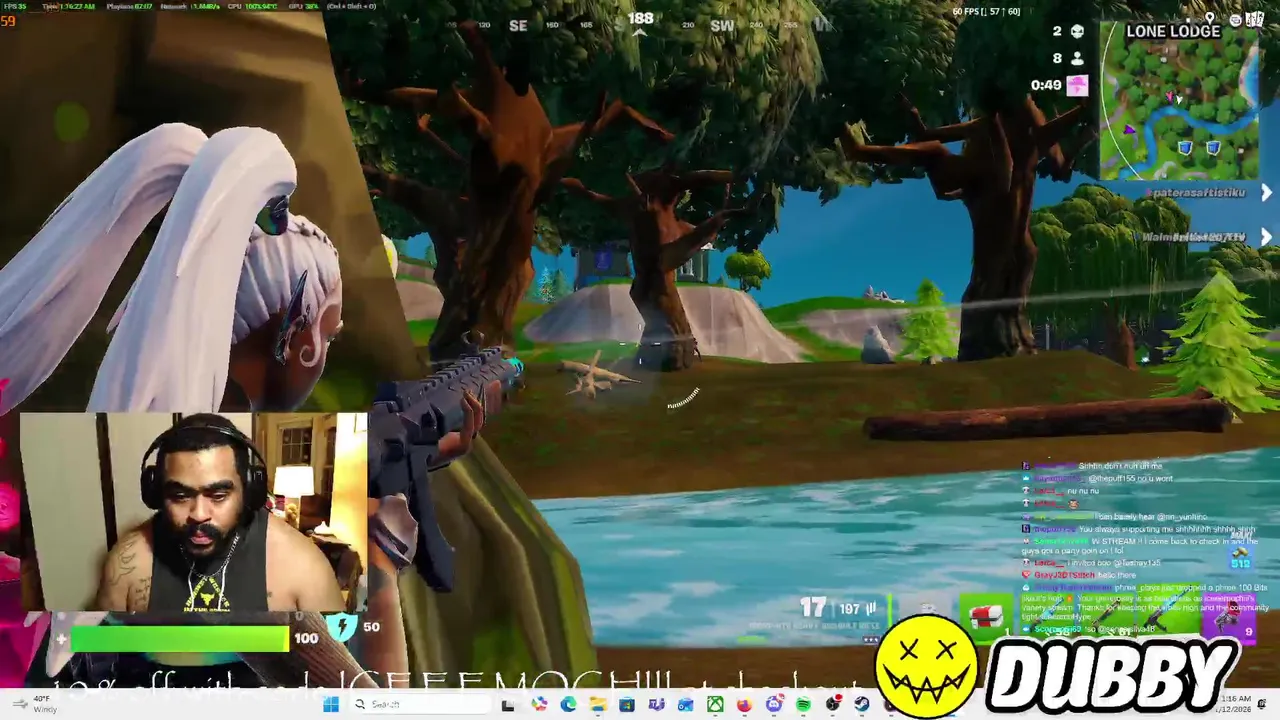Expand the paterasaftistiku teammate entry arrow
Screen dimensions: 1280x720
[x=1266, y=192]
